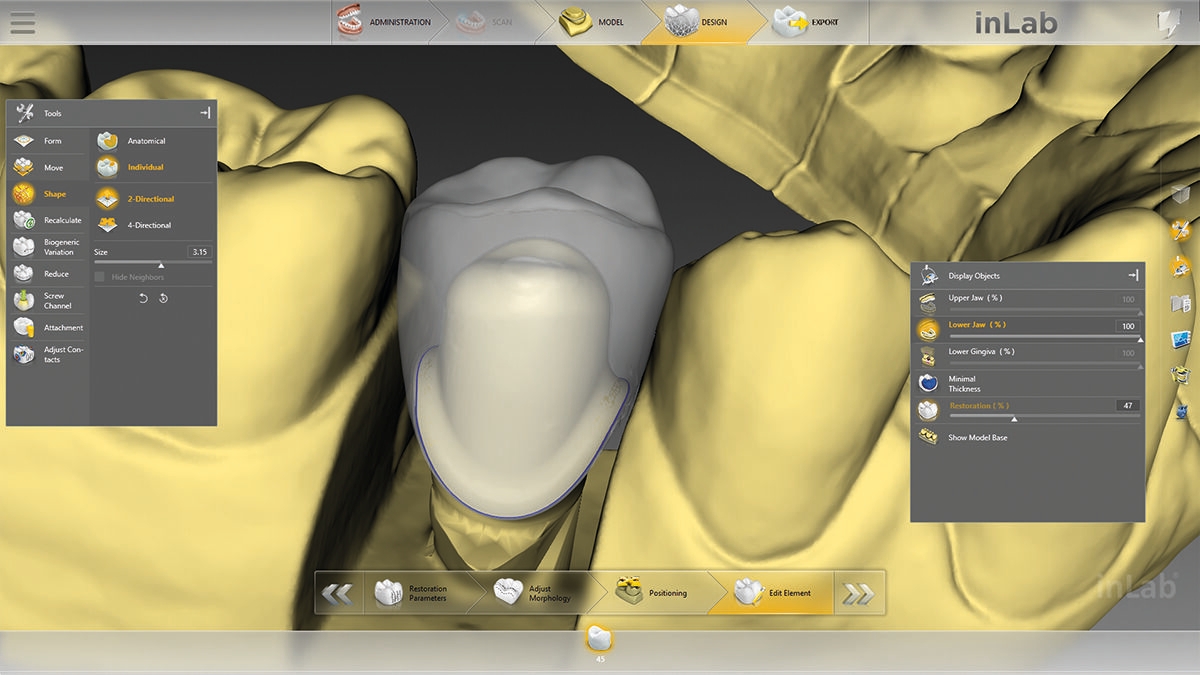Open the Screw Channel tool

coord(25,300)
